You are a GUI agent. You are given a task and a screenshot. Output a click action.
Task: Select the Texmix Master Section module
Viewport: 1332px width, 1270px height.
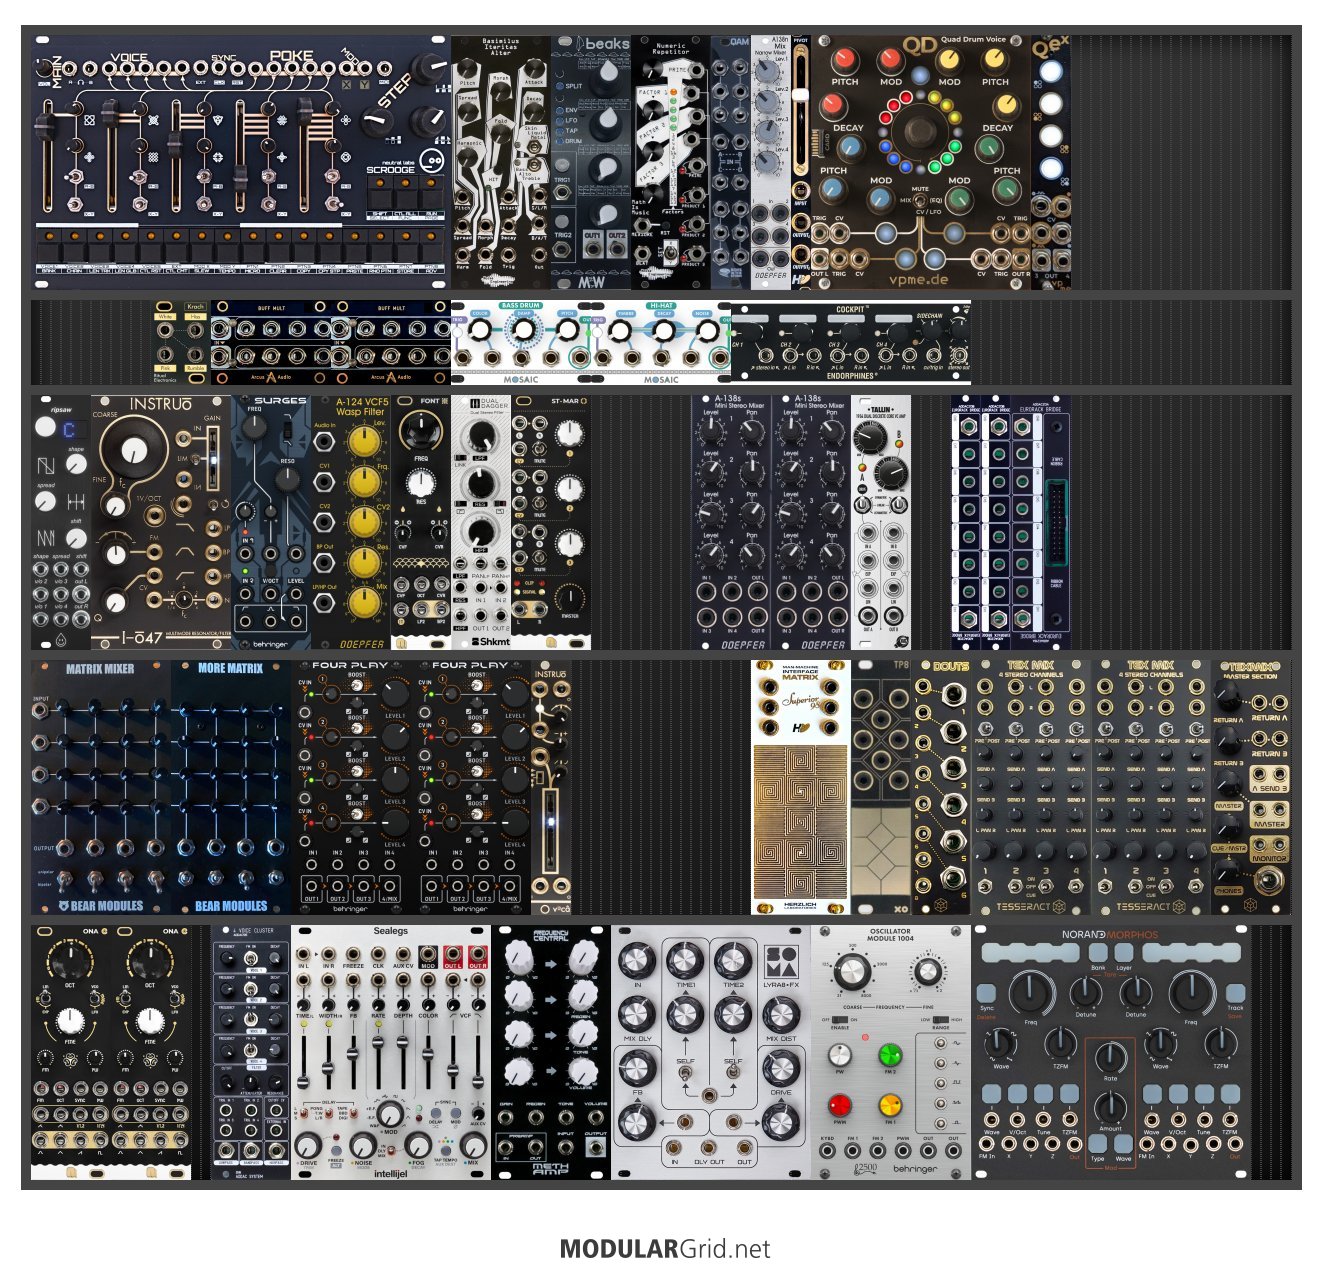click(x=1251, y=787)
